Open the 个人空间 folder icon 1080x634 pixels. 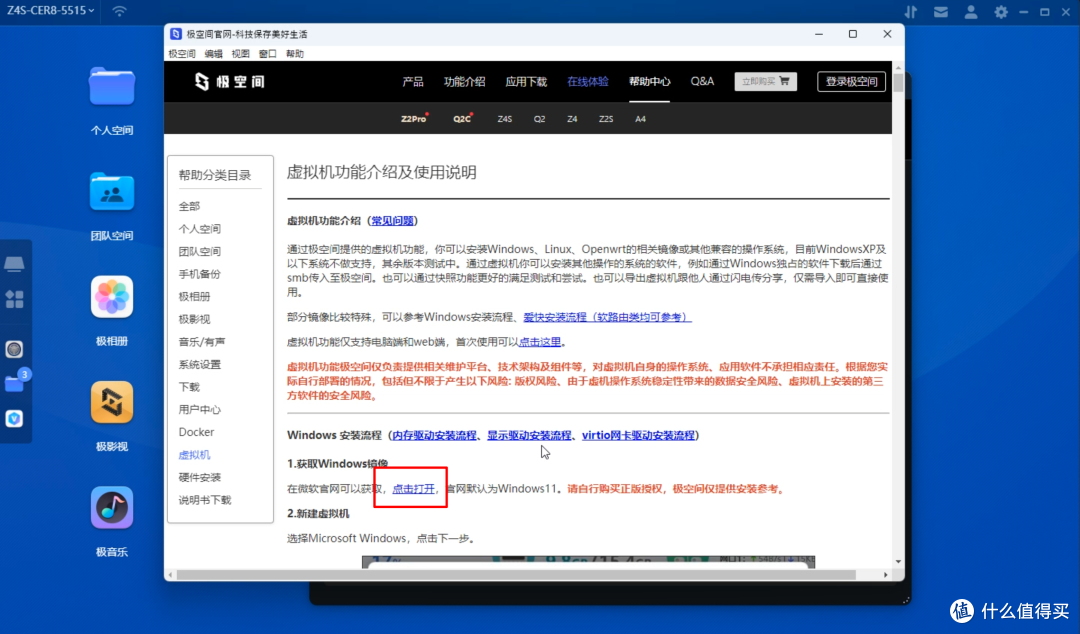pyautogui.click(x=112, y=86)
